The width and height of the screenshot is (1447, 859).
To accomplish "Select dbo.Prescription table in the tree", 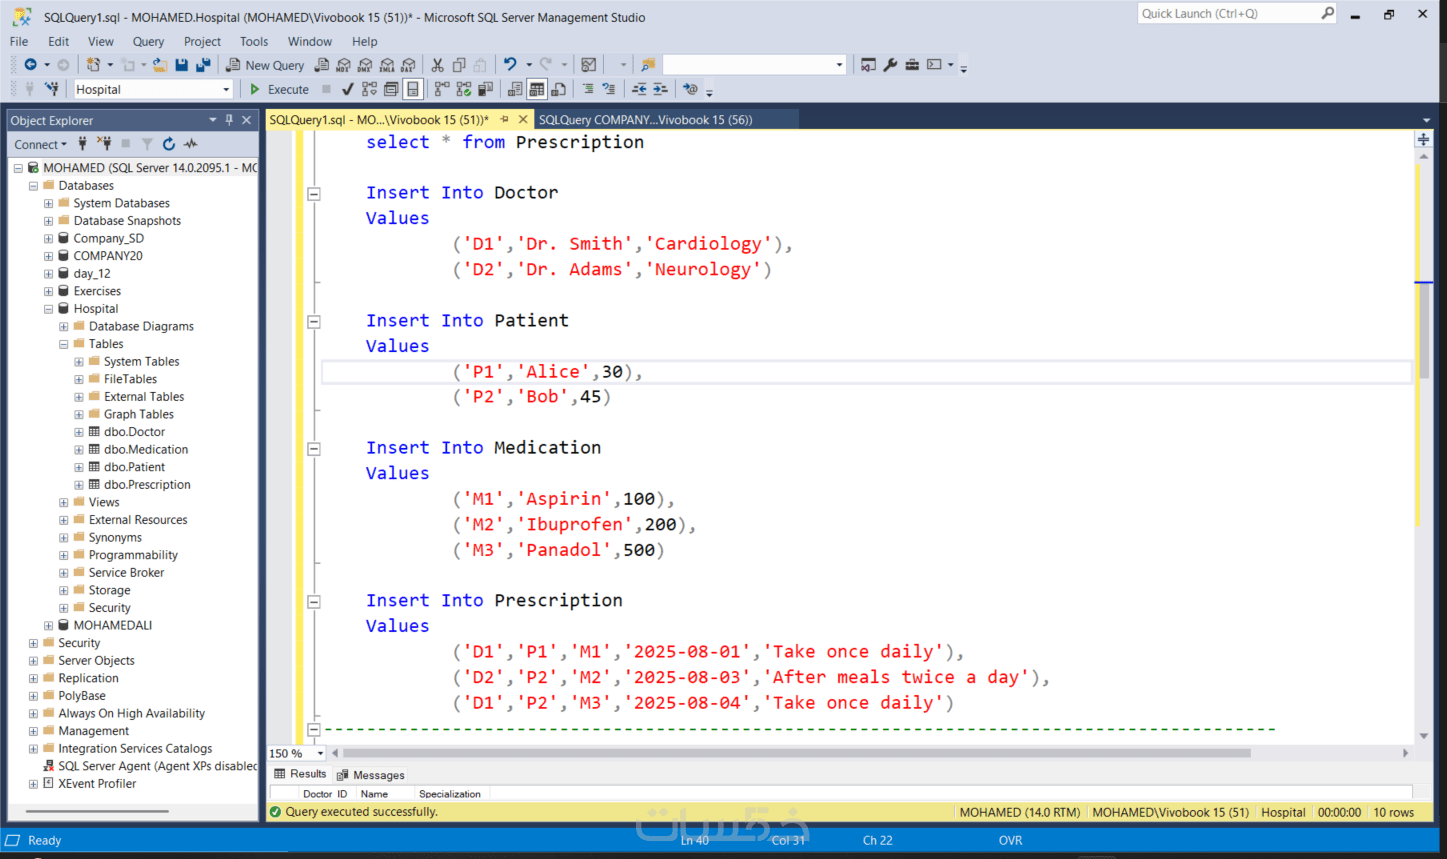I will click(147, 485).
